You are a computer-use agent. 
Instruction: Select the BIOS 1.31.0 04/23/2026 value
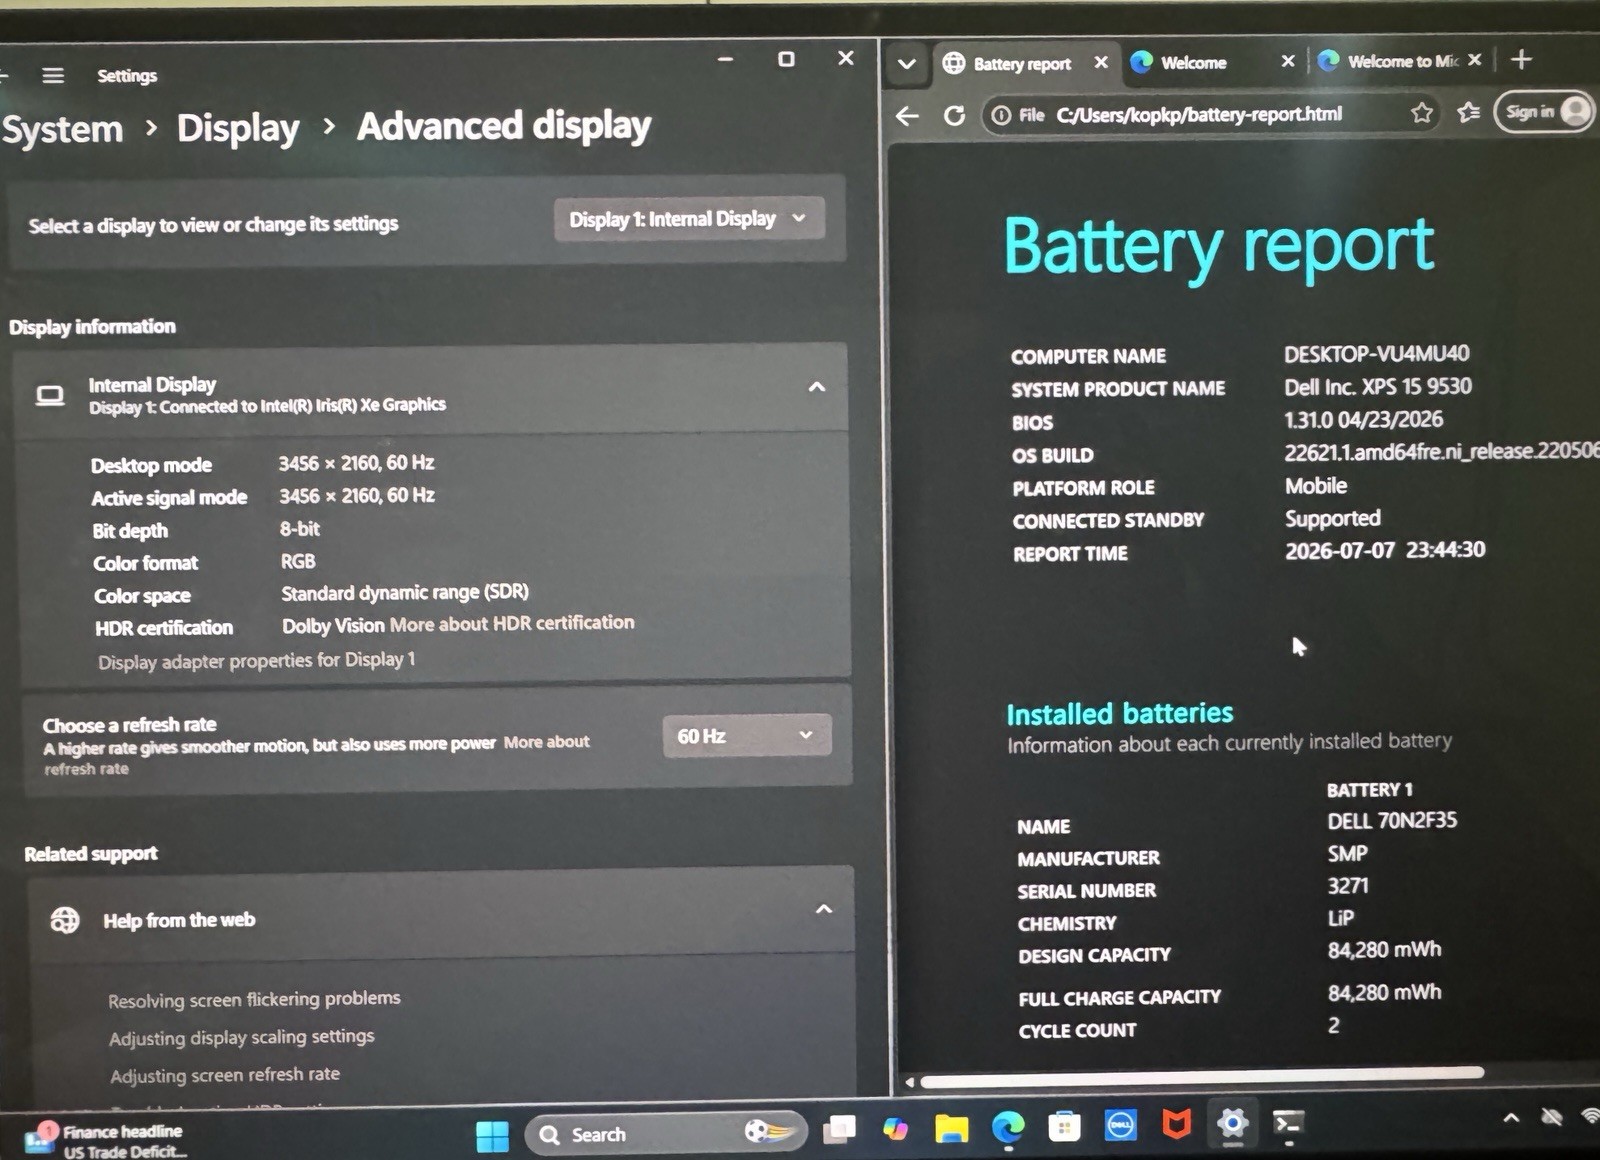[x=1363, y=419]
